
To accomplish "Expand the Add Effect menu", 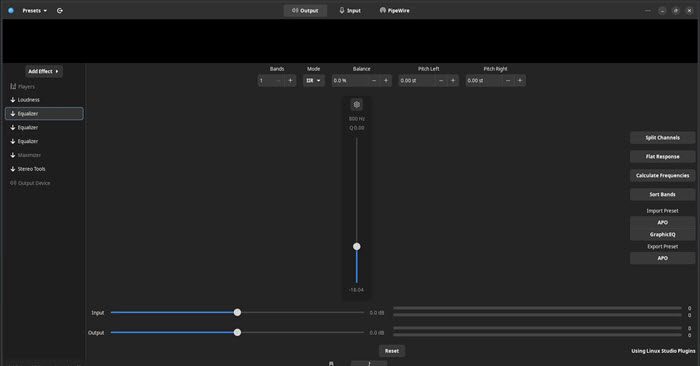I will pos(43,71).
